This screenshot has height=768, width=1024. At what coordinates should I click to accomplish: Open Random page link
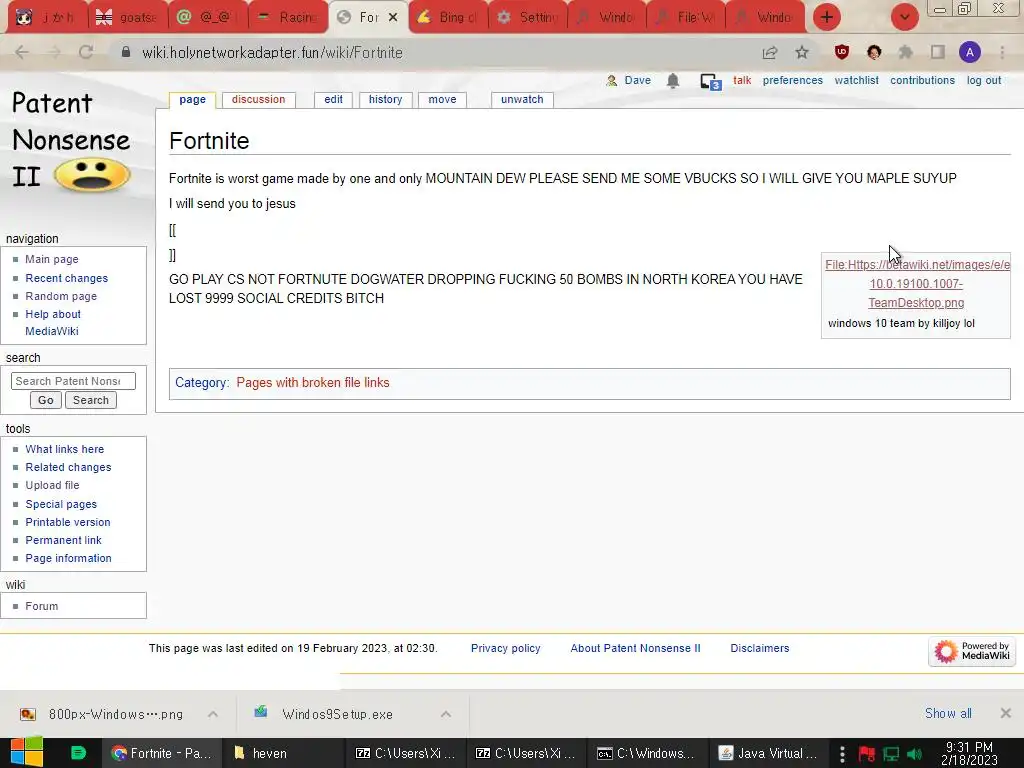pos(61,296)
